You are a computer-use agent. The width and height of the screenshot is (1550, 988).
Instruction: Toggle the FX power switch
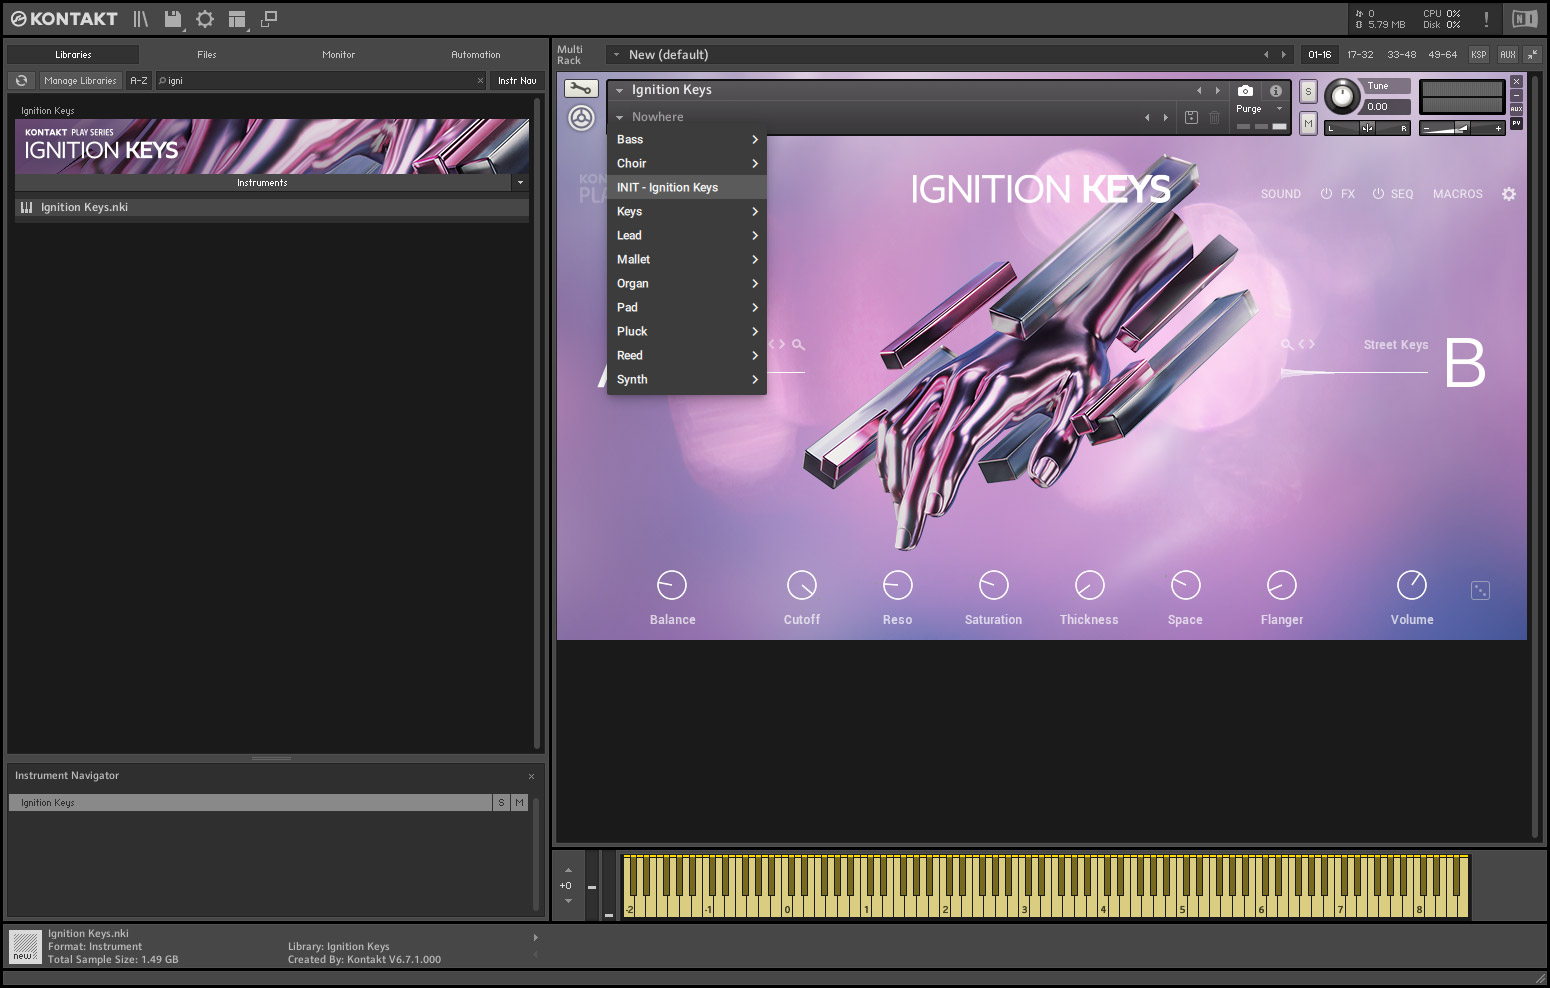1325,194
